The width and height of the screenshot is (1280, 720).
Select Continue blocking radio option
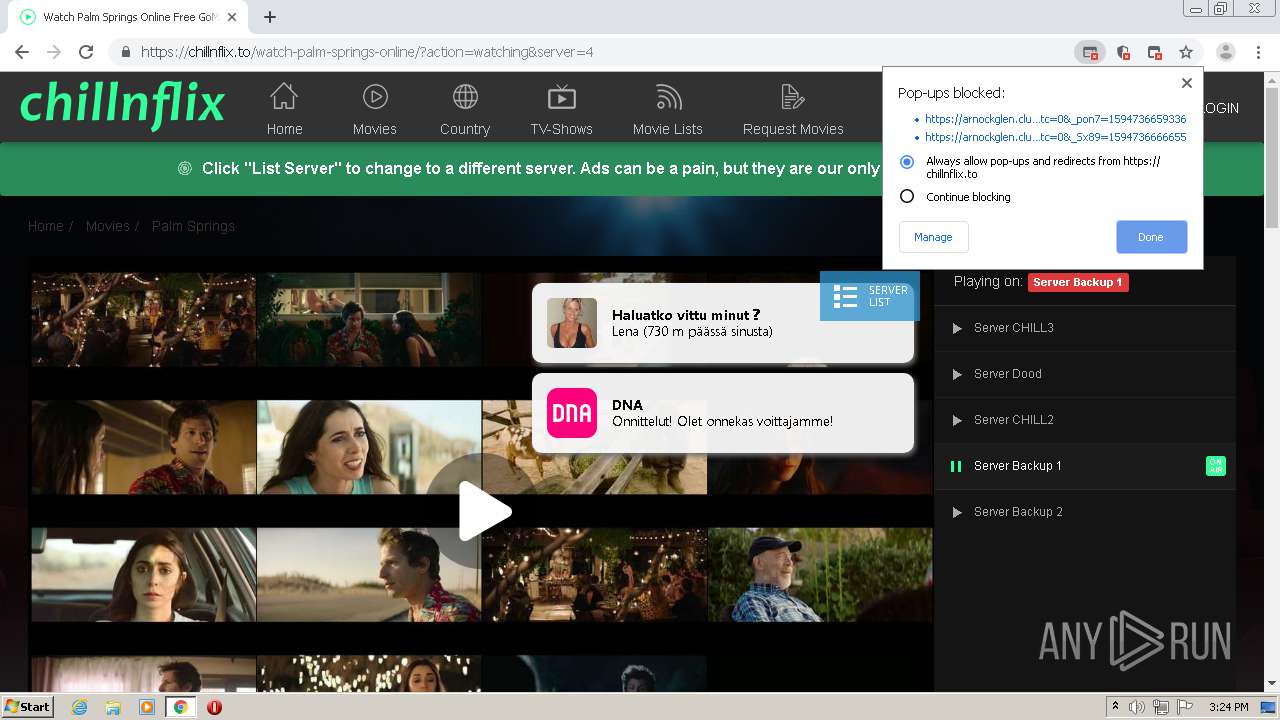pos(907,196)
